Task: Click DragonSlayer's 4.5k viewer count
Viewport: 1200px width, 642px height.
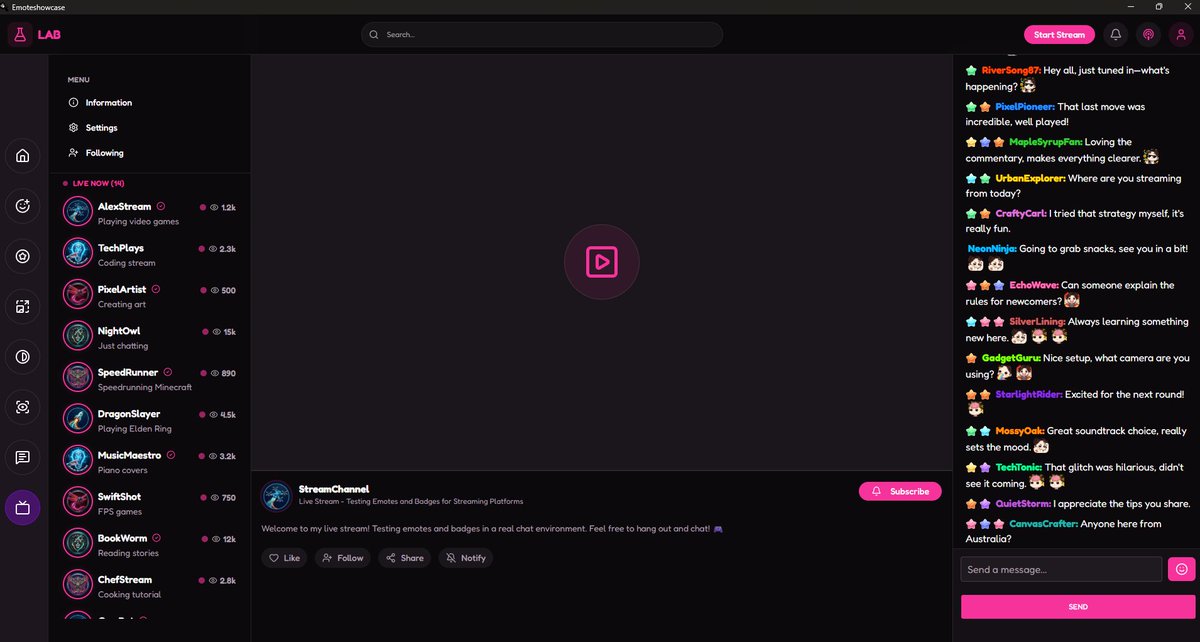Action: (x=228, y=414)
